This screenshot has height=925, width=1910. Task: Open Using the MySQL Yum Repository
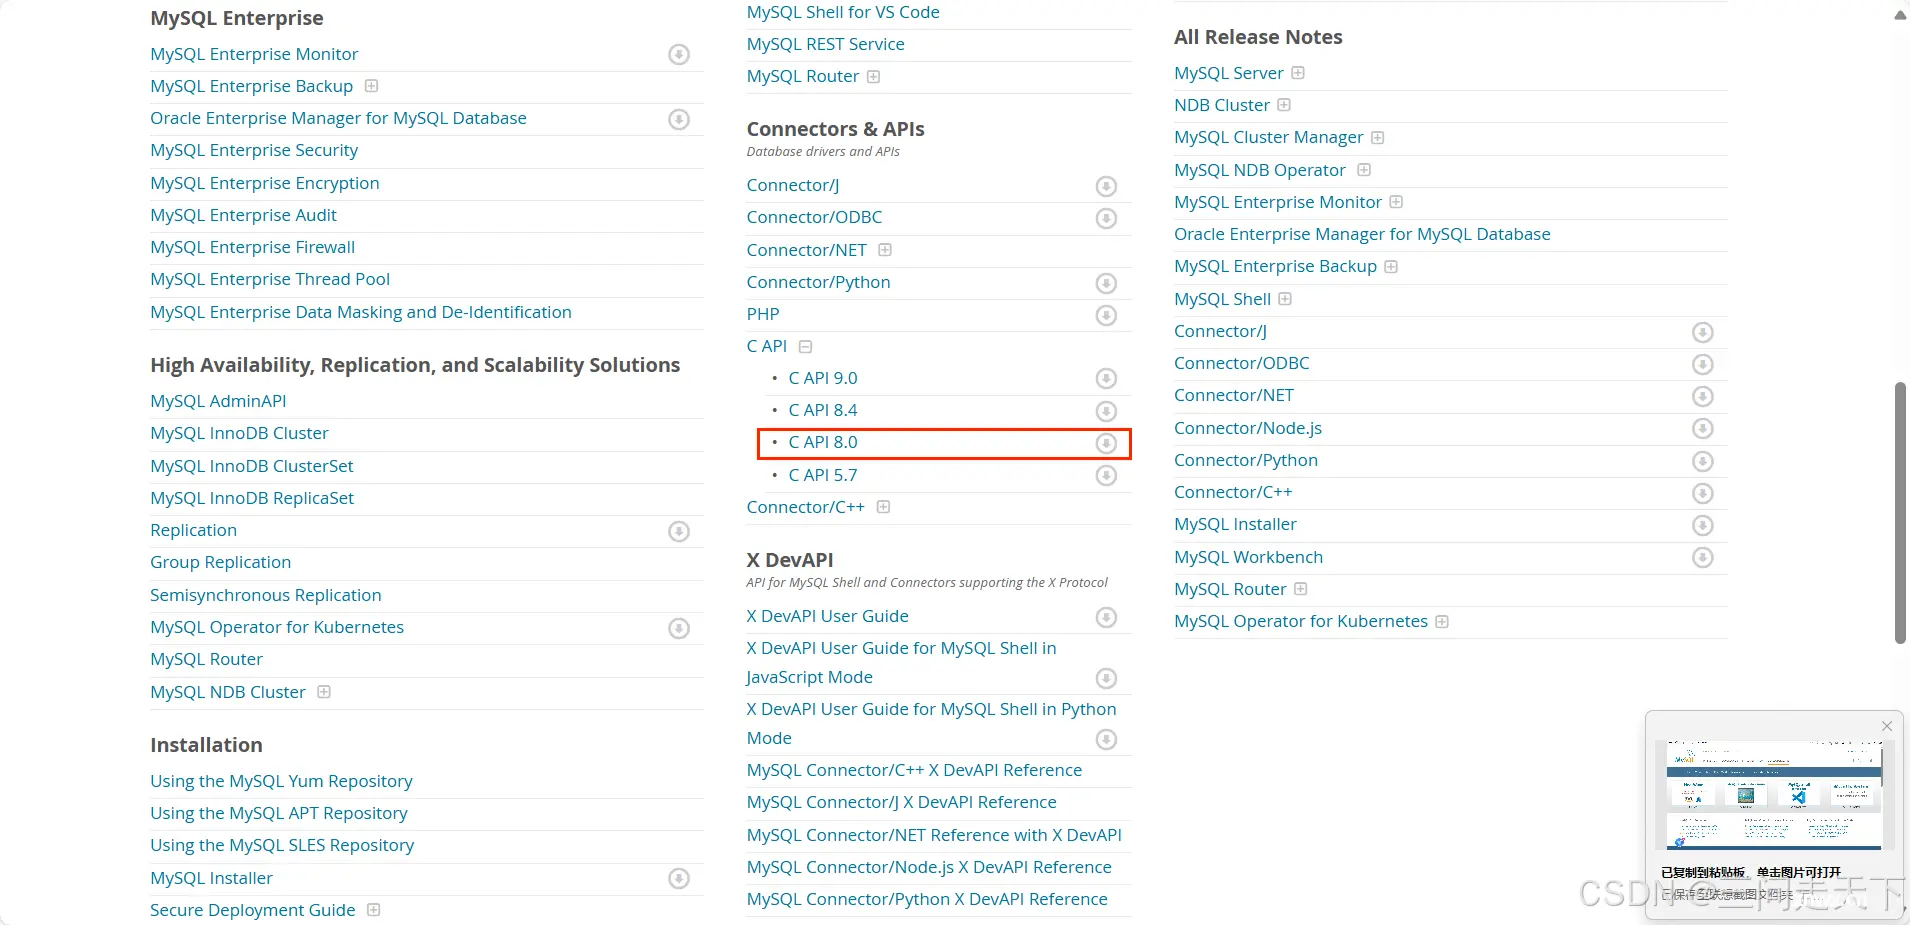(281, 781)
